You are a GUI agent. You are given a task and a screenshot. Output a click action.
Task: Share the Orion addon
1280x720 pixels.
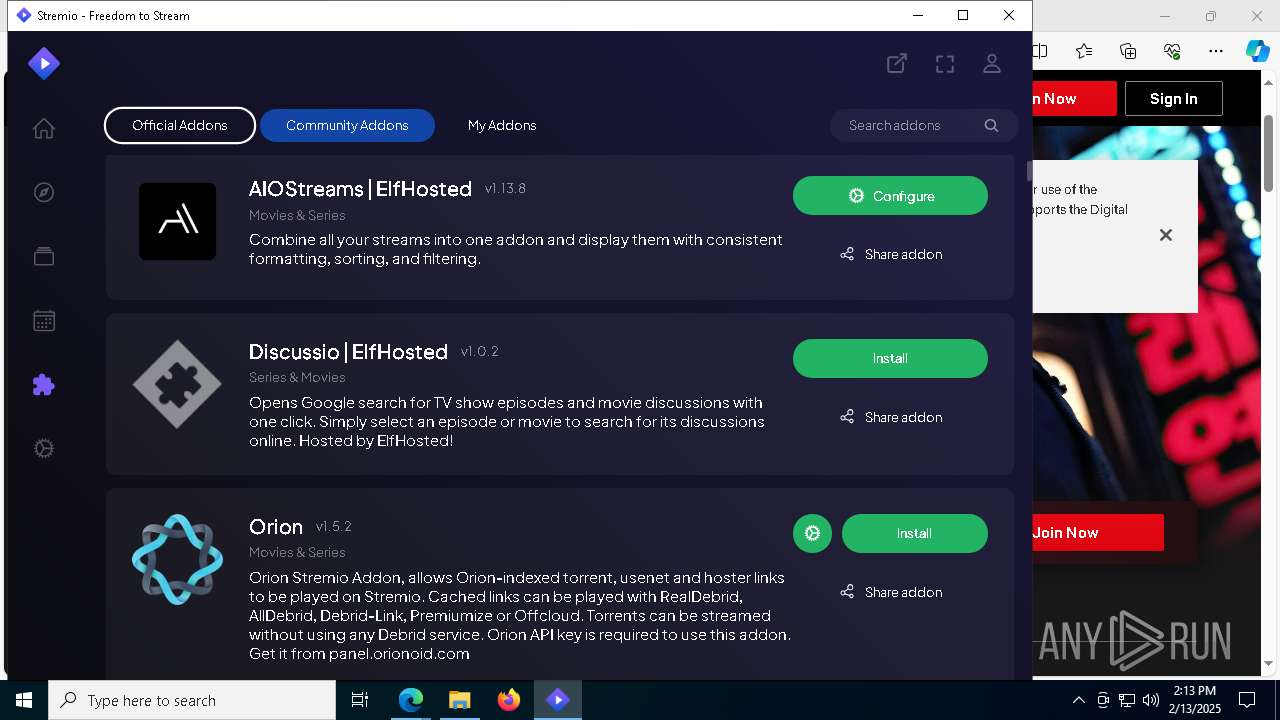(x=891, y=592)
